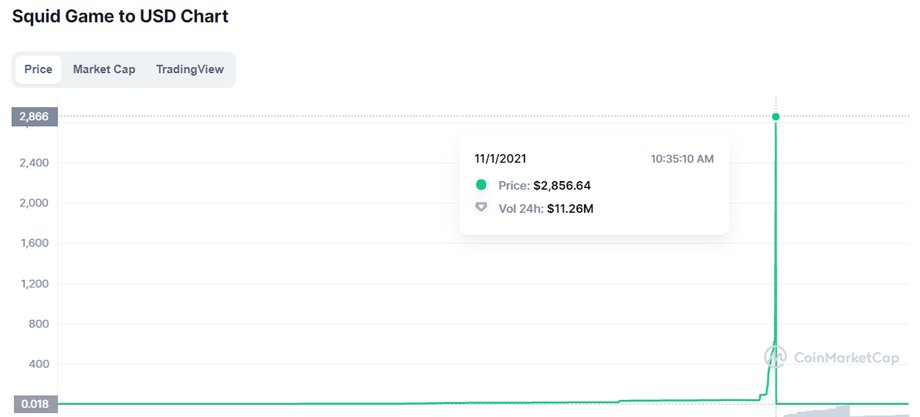
Task: Click the 0.018 min price label
Action: click(35, 404)
